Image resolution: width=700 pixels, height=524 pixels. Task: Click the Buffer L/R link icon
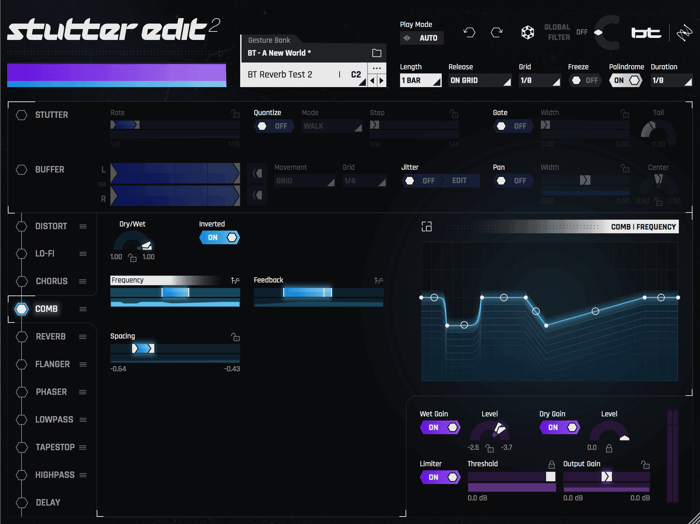(x=102, y=184)
